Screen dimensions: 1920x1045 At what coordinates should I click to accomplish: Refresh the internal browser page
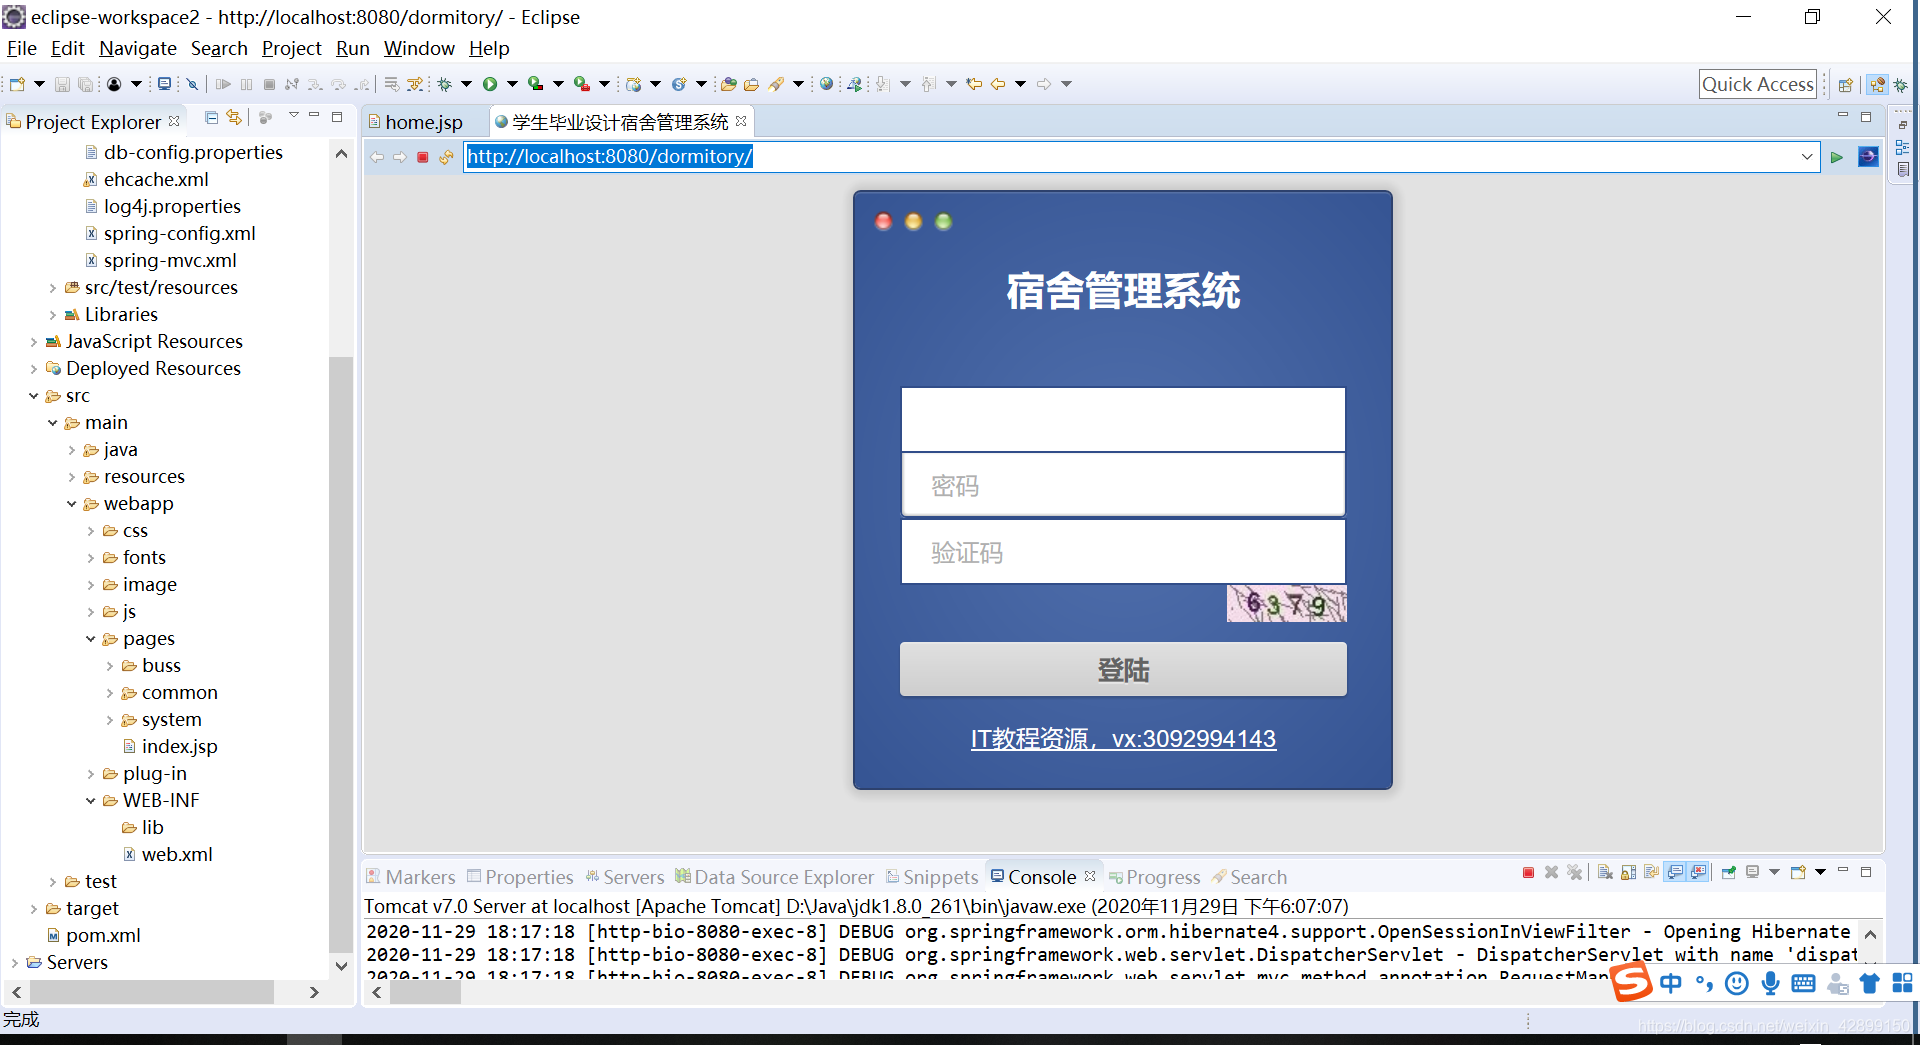pos(446,157)
